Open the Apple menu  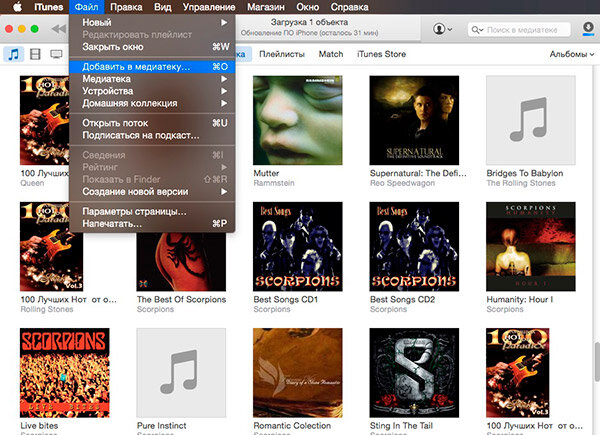click(17, 7)
